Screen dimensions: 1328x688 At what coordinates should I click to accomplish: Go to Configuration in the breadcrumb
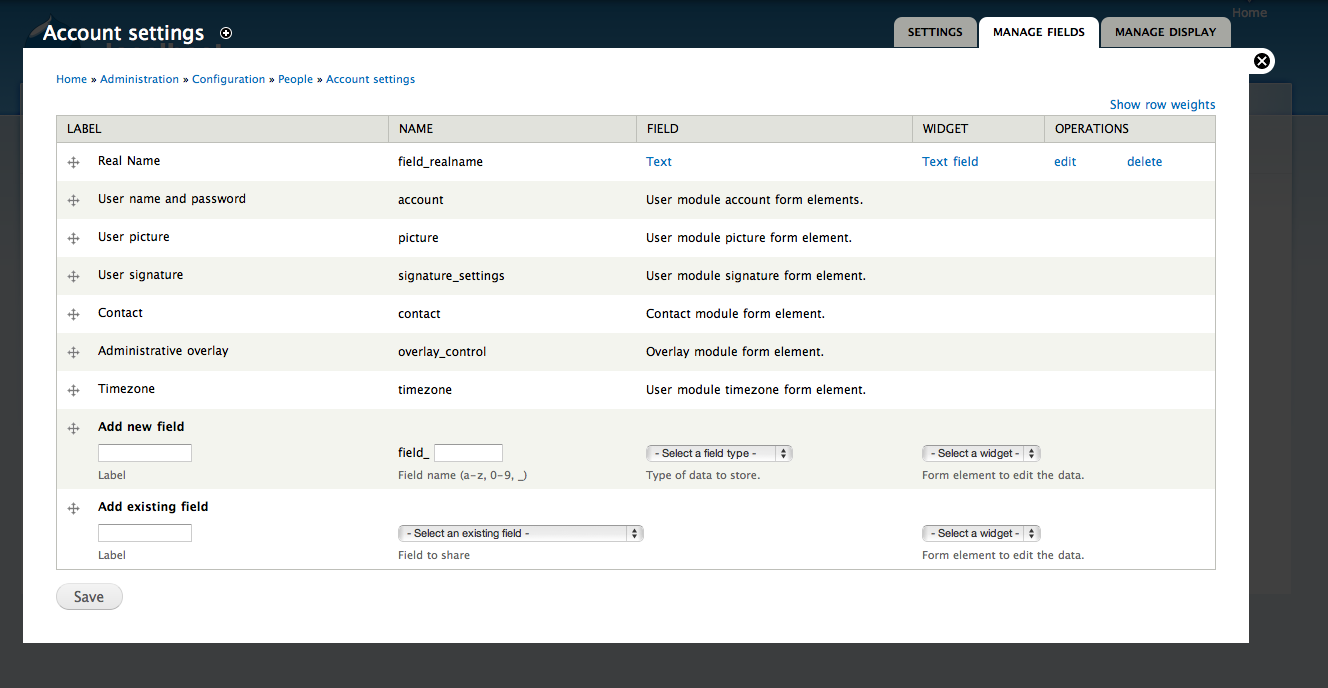228,79
